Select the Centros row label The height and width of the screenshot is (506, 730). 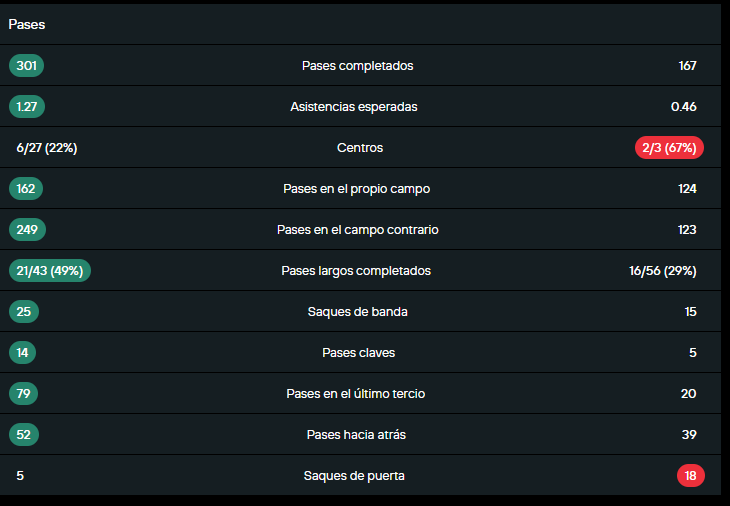click(360, 148)
